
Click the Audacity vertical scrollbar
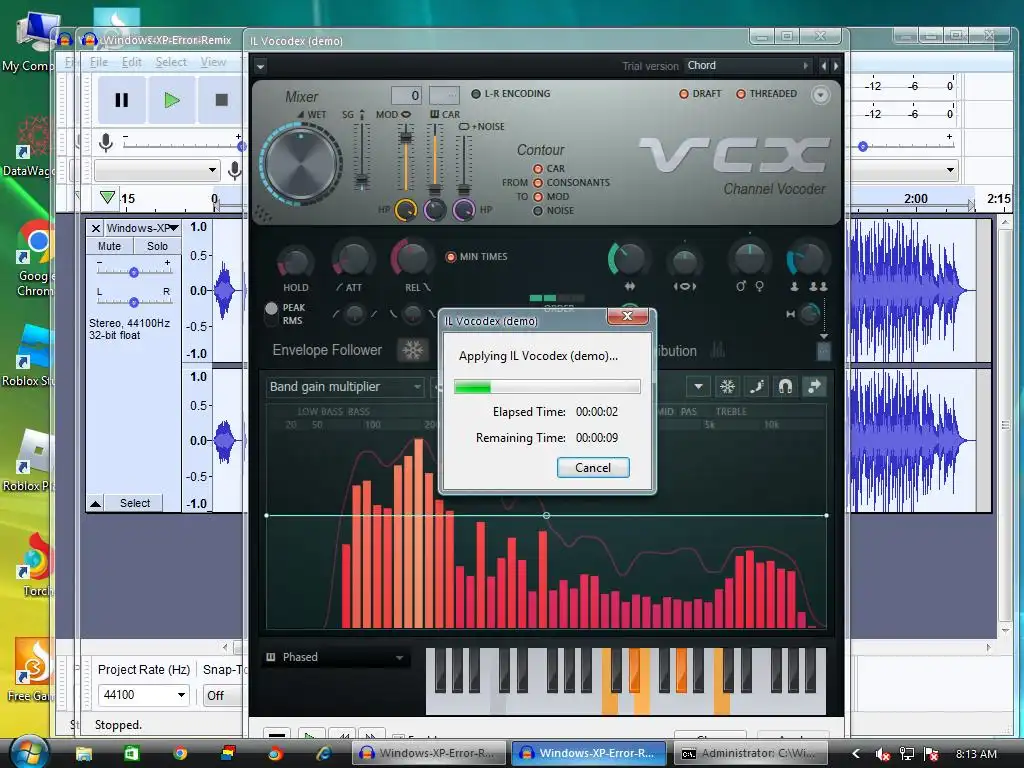pyautogui.click(x=1005, y=427)
